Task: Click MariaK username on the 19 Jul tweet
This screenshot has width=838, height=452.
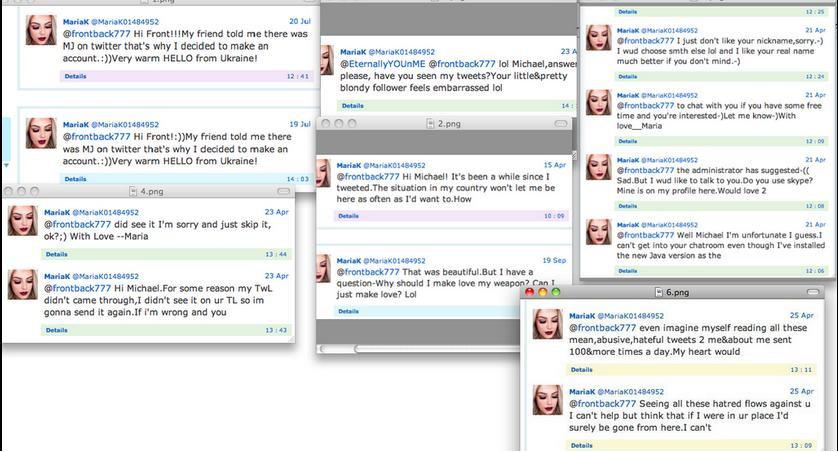Action: [75, 124]
